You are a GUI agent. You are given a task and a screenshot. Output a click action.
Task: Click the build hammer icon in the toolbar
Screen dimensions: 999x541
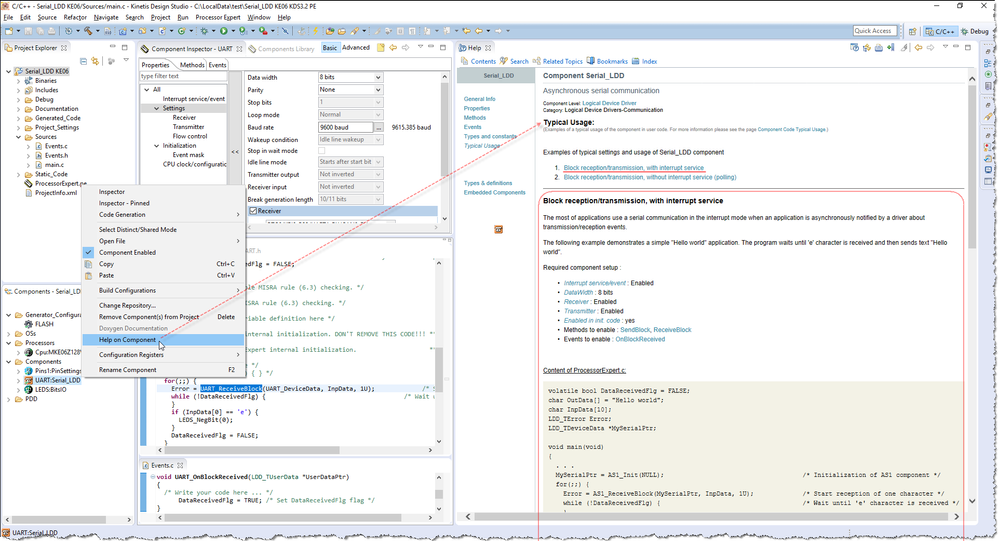(x=88, y=31)
